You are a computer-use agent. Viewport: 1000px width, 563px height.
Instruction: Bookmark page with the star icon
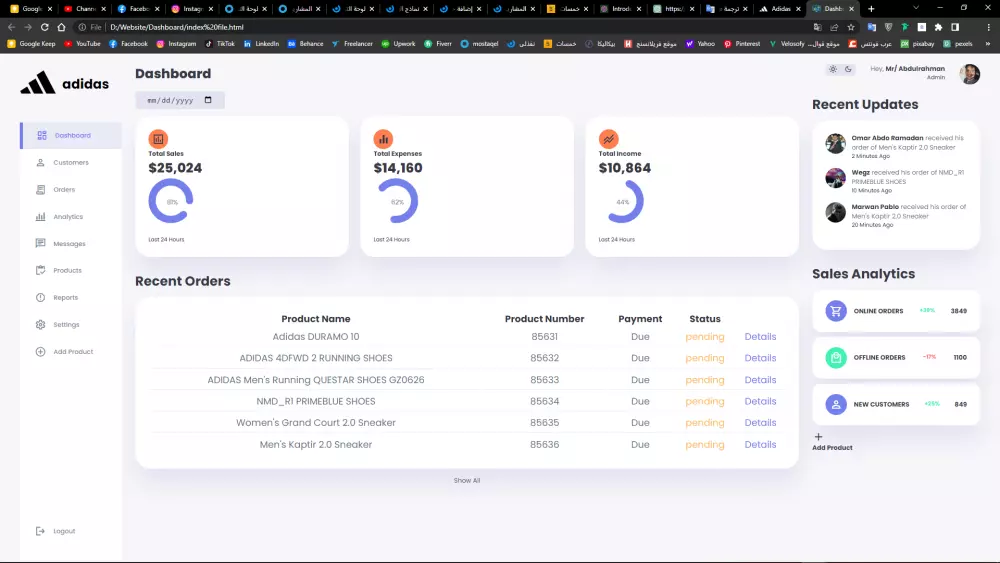pos(851,27)
